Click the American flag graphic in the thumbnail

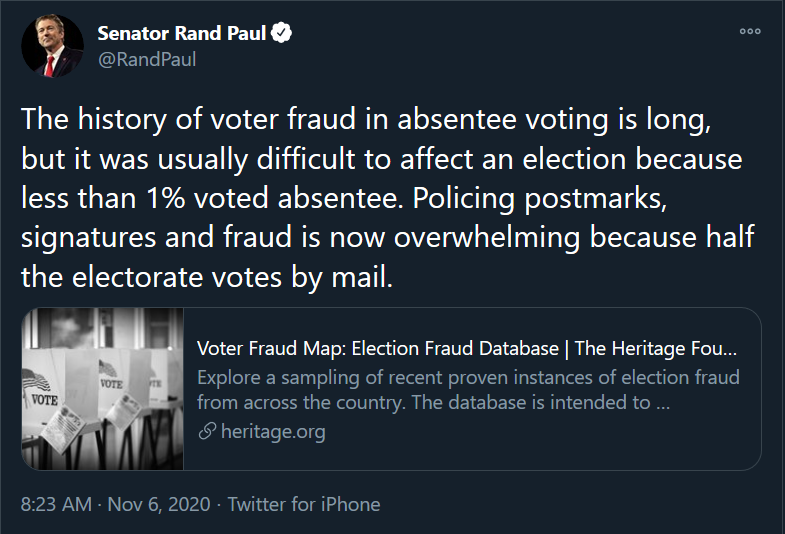tap(37, 380)
